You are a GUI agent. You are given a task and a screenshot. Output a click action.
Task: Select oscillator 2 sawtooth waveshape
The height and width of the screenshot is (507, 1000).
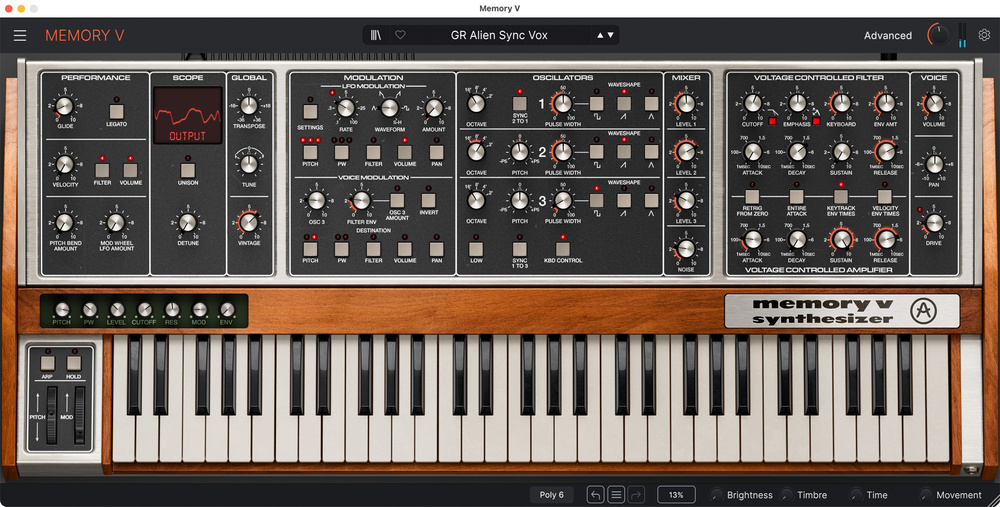click(x=624, y=152)
